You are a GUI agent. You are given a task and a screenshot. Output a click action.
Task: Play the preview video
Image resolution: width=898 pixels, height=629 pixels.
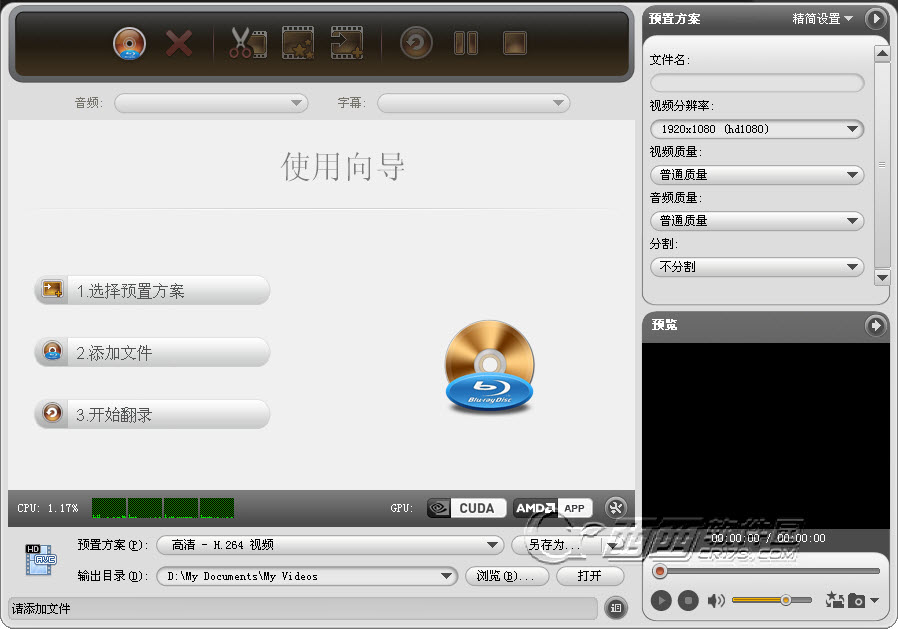(x=661, y=600)
